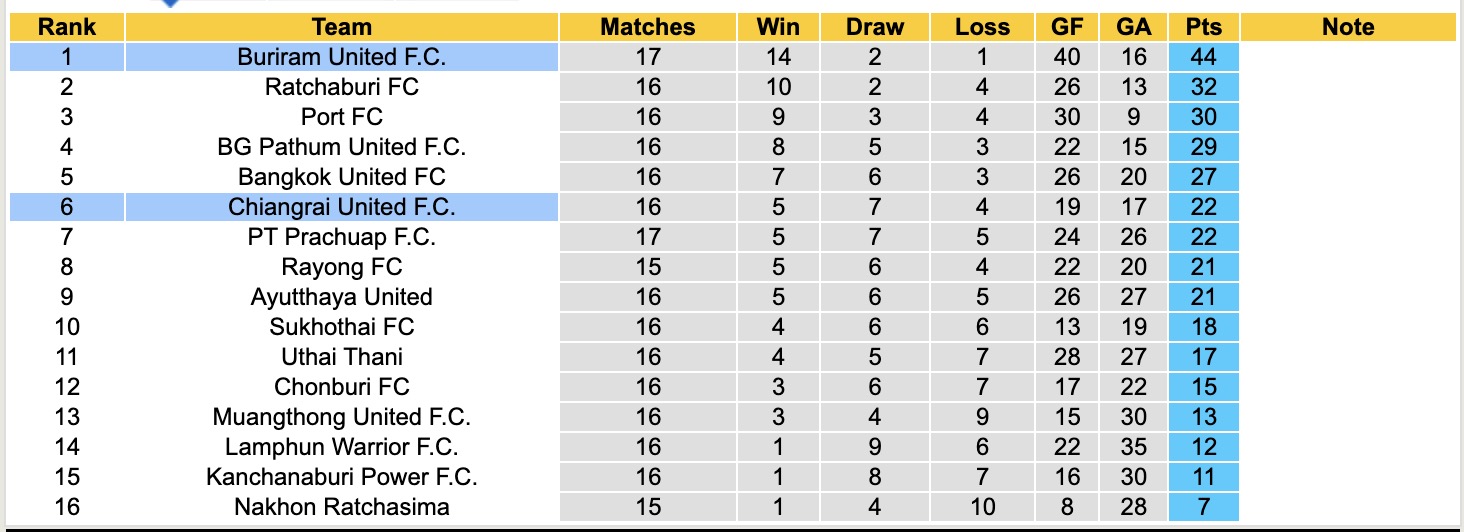The width and height of the screenshot is (1464, 532).
Task: Click the Loss column header
Action: coord(983,27)
